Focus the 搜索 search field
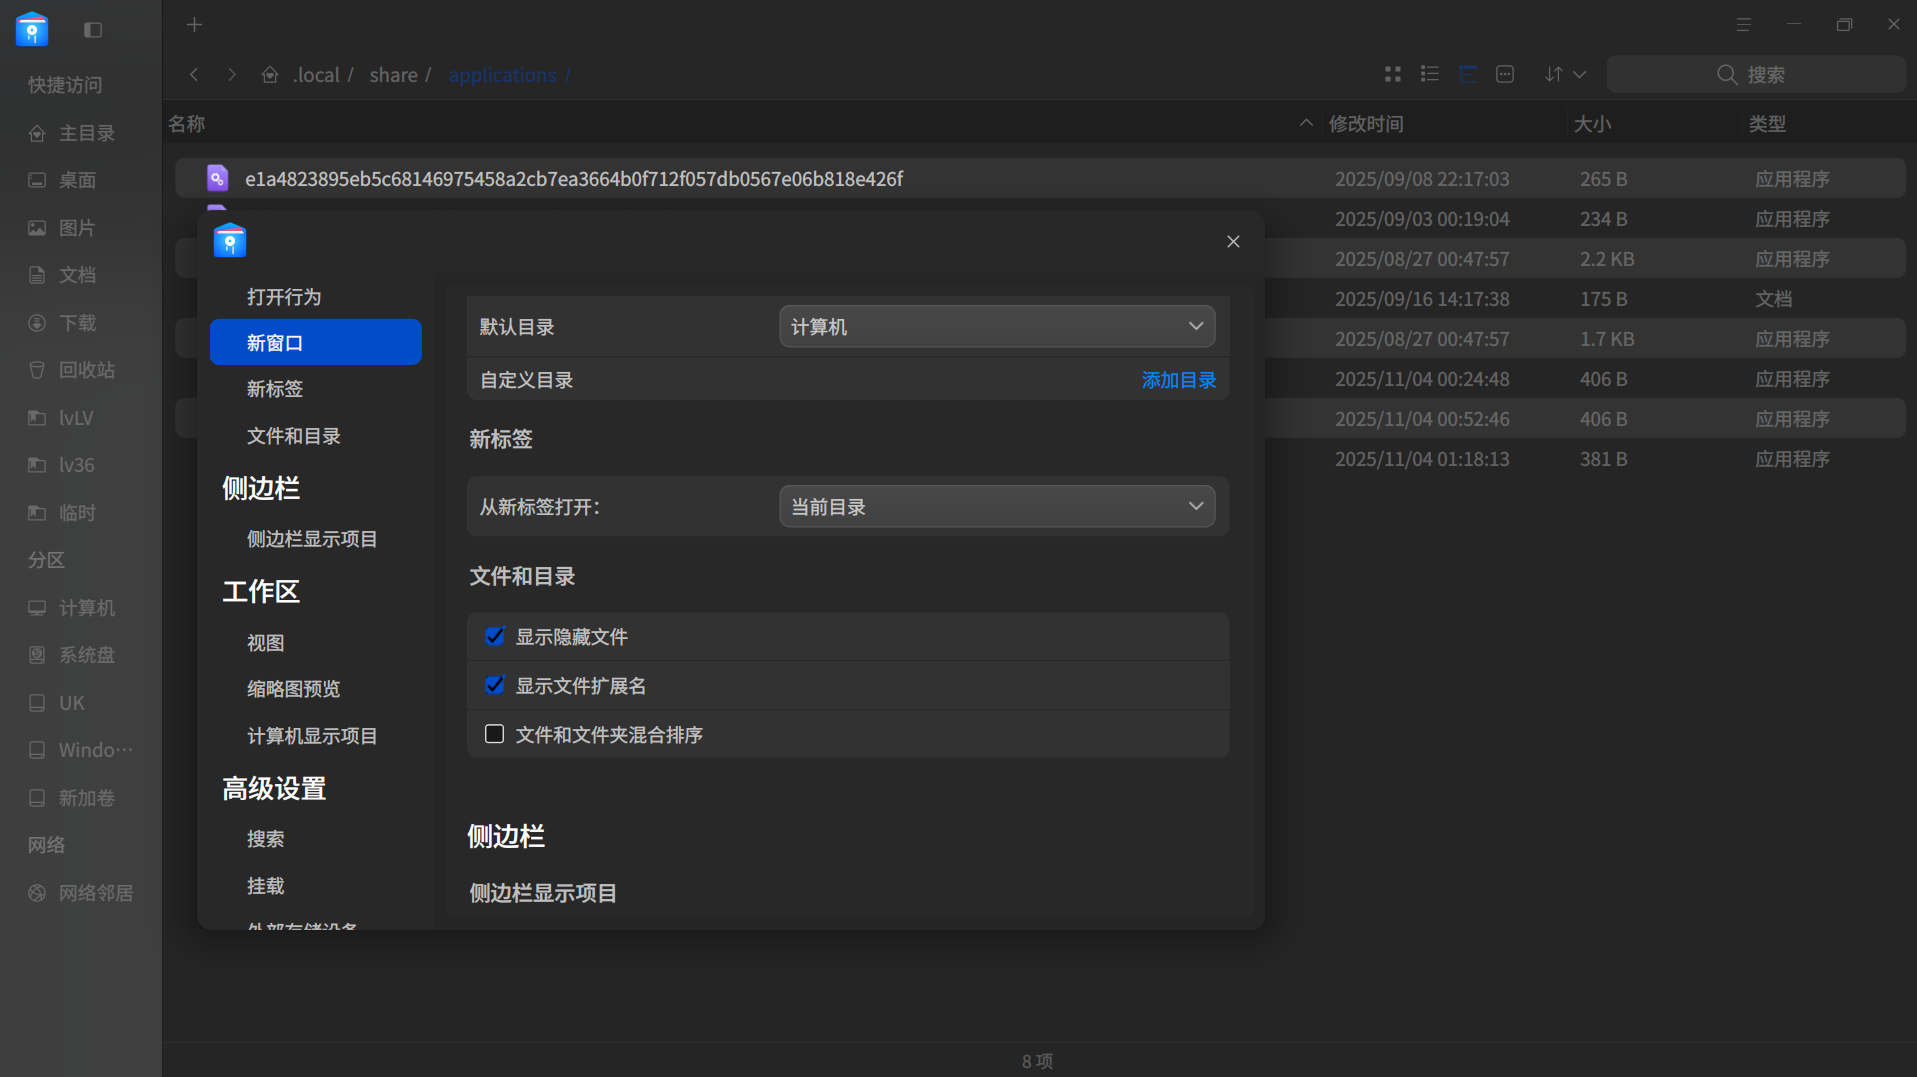1917x1077 pixels. pos(1755,75)
